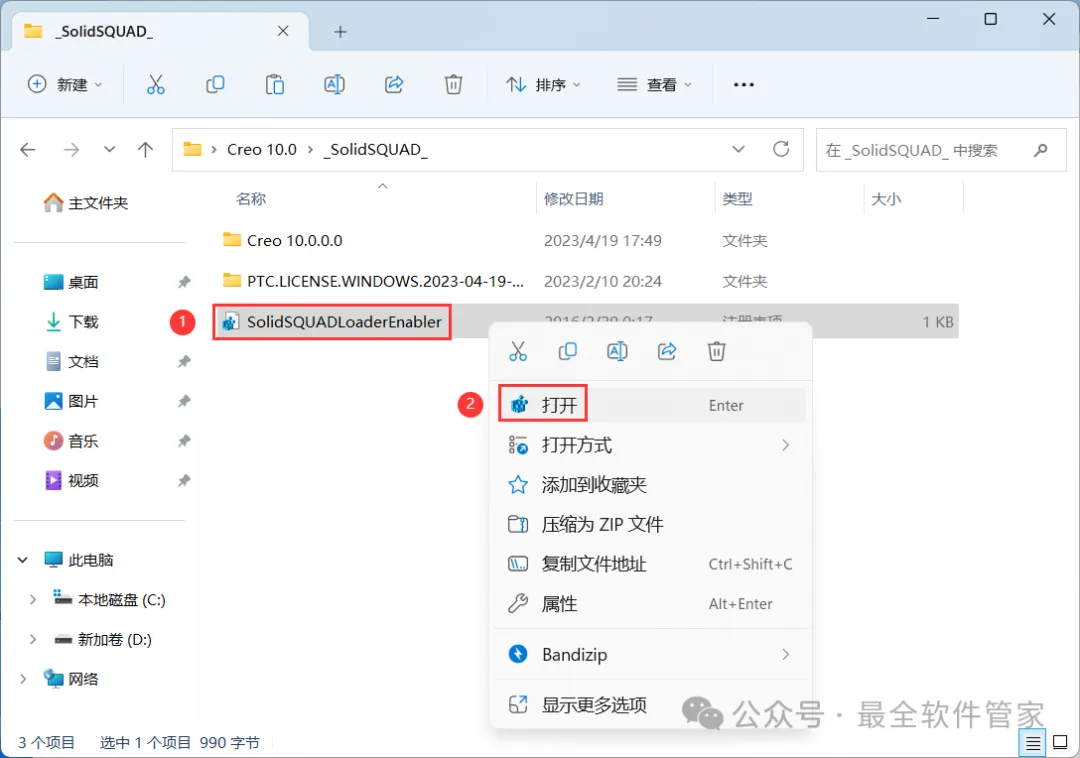The image size is (1080, 758).
Task: Select the PTC.LICENSE.WINDOWS folder
Action: (385, 281)
